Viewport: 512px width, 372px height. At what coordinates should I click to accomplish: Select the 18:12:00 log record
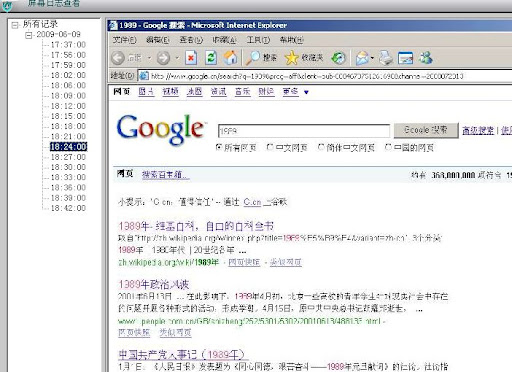68,106
